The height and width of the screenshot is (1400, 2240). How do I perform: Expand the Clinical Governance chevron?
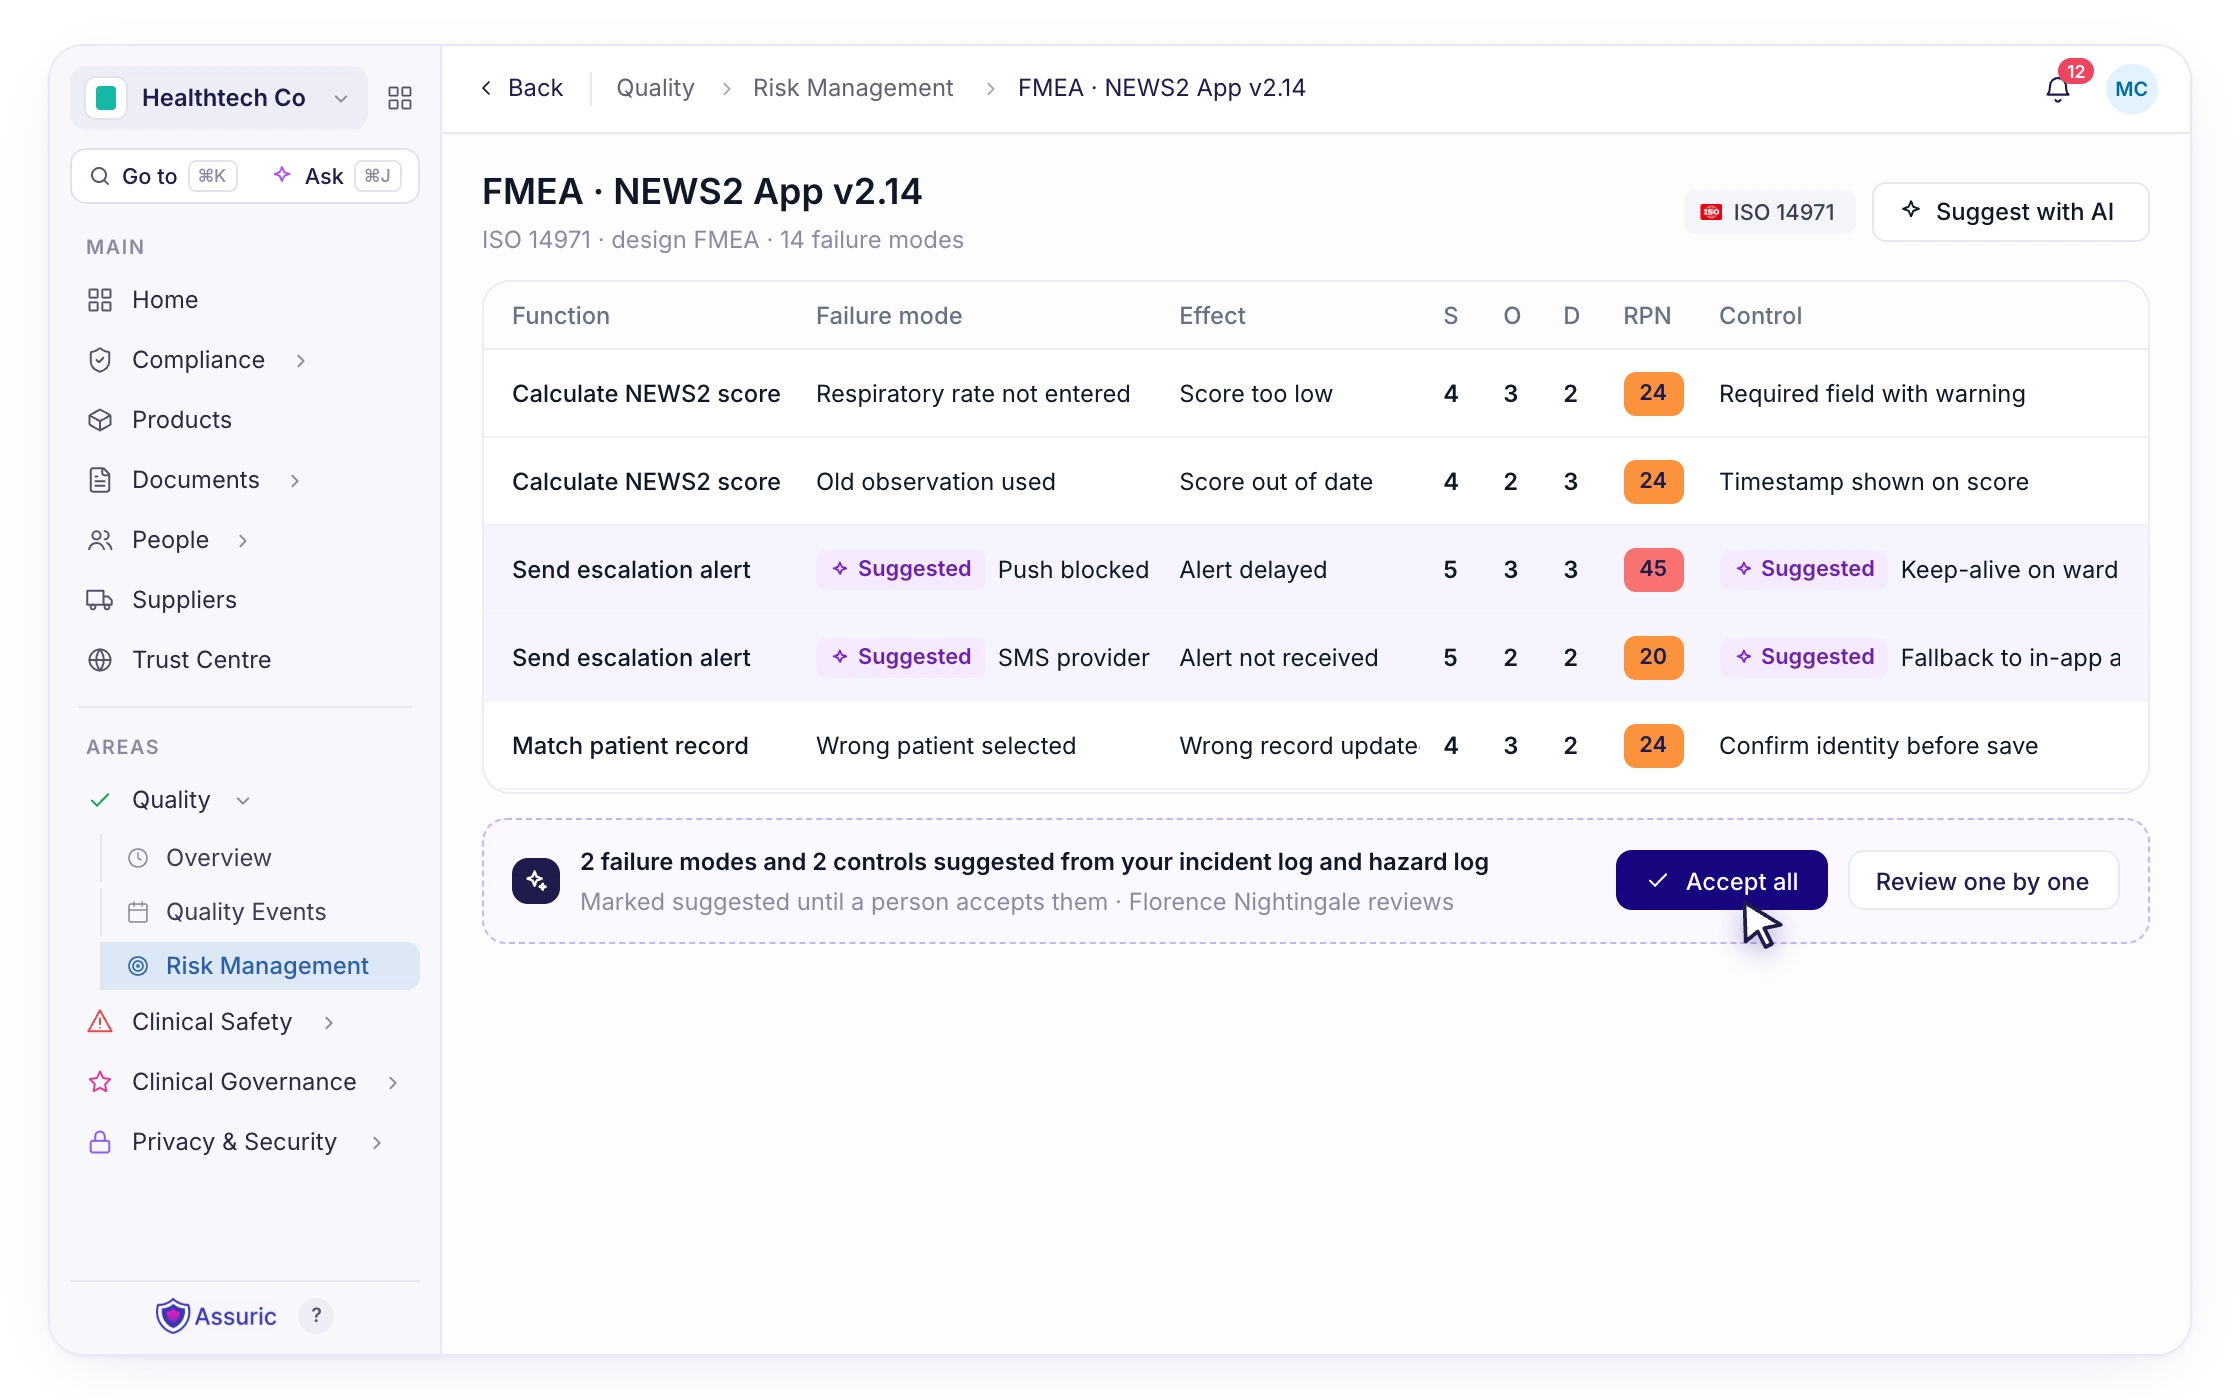pos(393,1082)
